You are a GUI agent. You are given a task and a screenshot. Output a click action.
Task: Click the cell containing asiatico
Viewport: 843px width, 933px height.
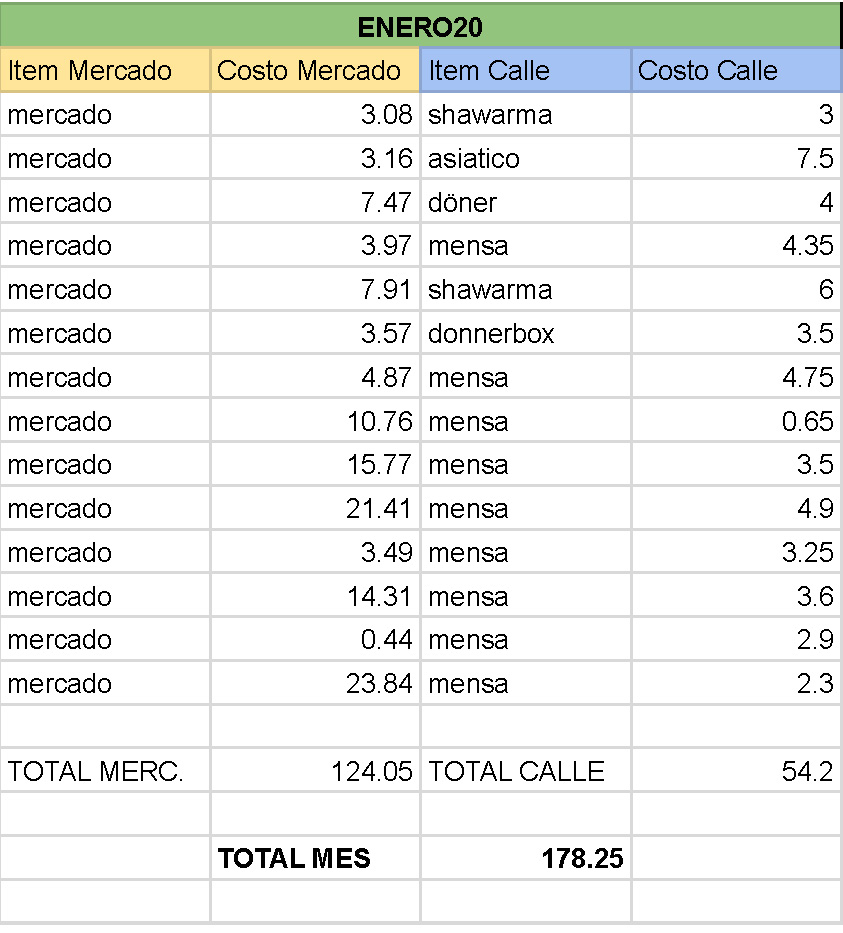[526, 158]
